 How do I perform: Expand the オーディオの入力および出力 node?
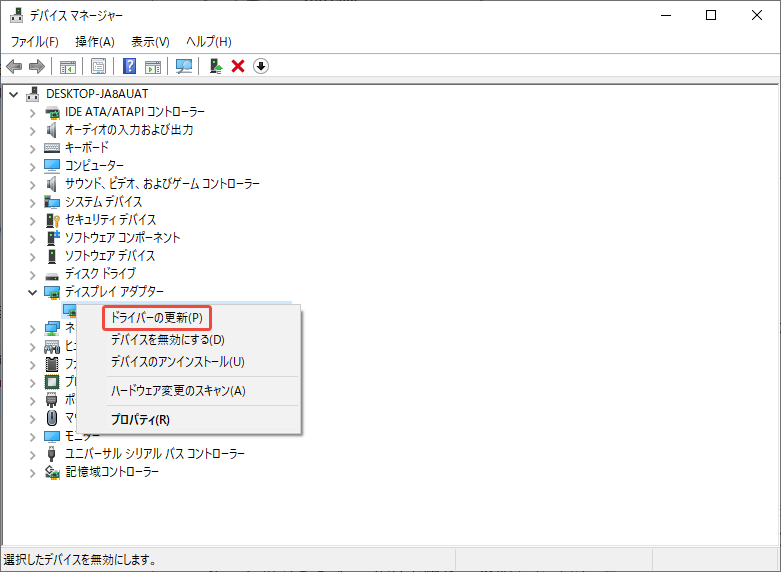coord(32,131)
